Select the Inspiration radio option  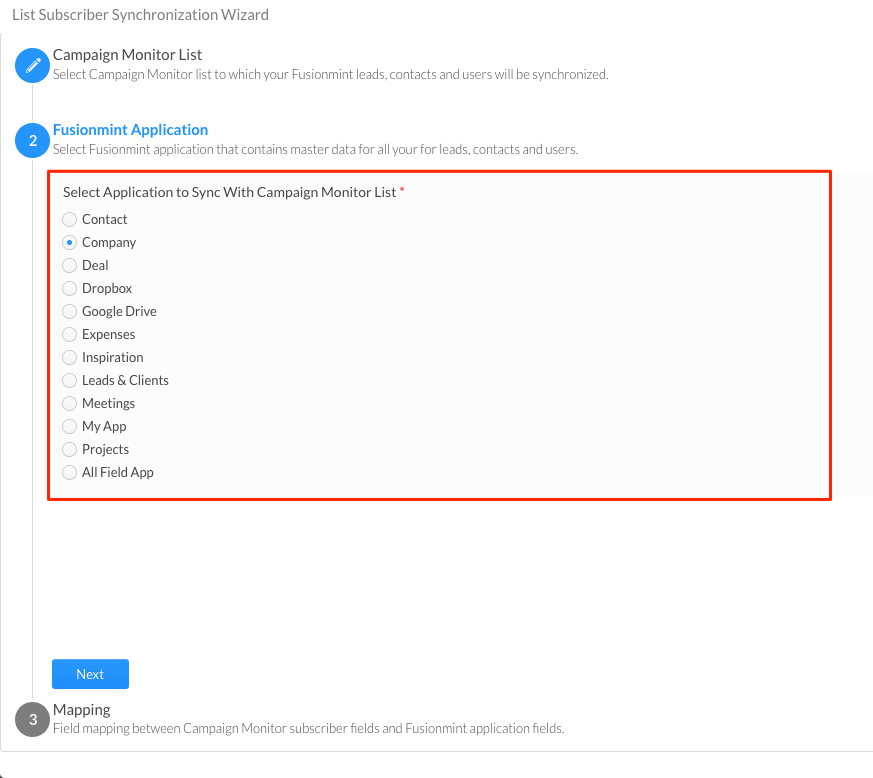click(69, 358)
